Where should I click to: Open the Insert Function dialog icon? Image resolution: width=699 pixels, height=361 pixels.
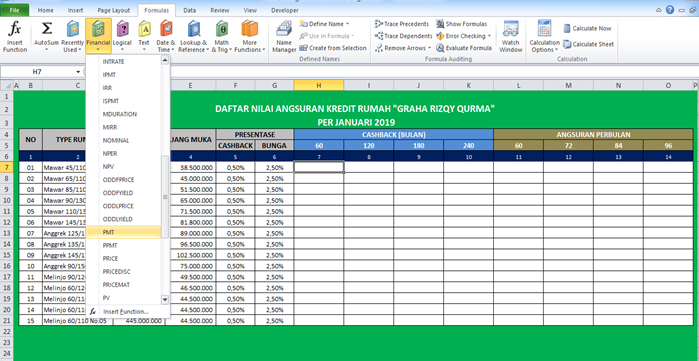15,37
